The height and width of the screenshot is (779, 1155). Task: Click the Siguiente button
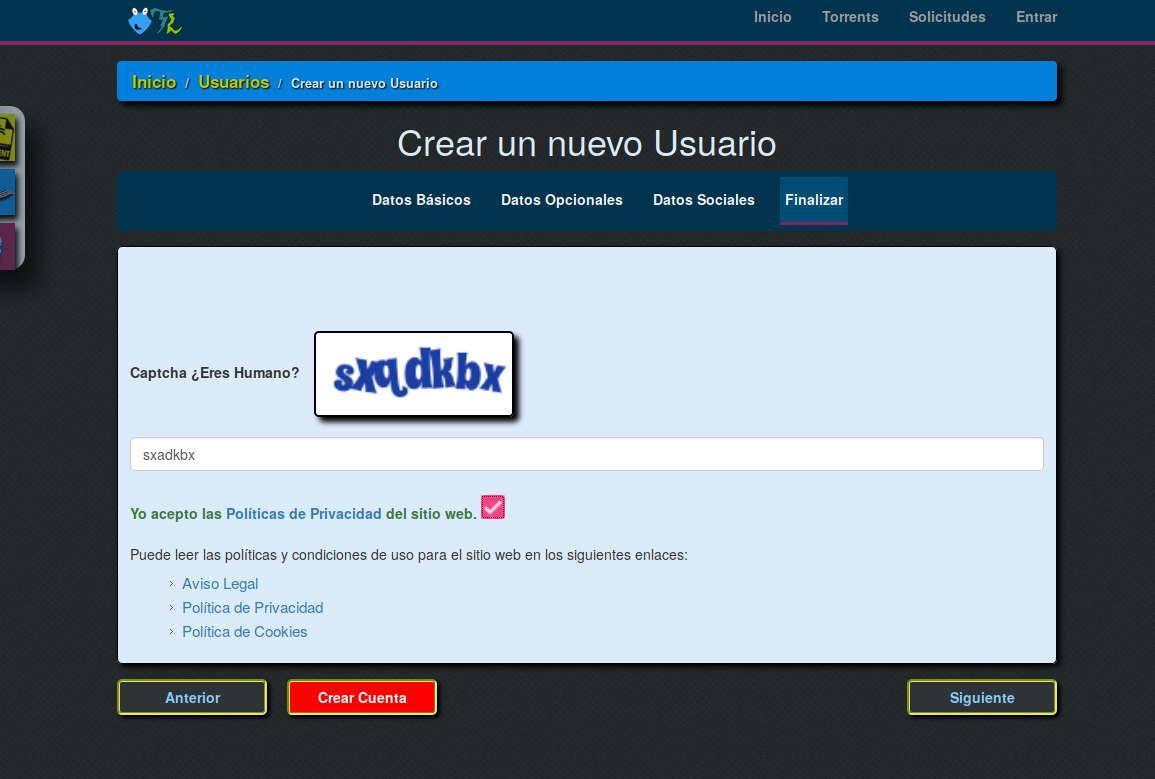982,697
